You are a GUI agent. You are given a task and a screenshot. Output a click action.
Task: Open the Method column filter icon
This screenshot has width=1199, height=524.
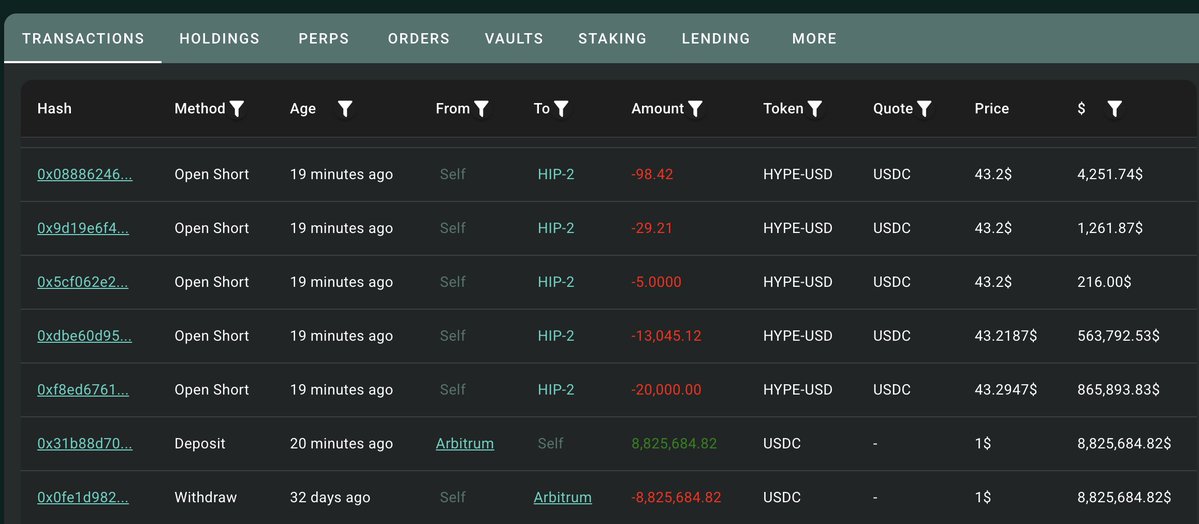coord(237,109)
